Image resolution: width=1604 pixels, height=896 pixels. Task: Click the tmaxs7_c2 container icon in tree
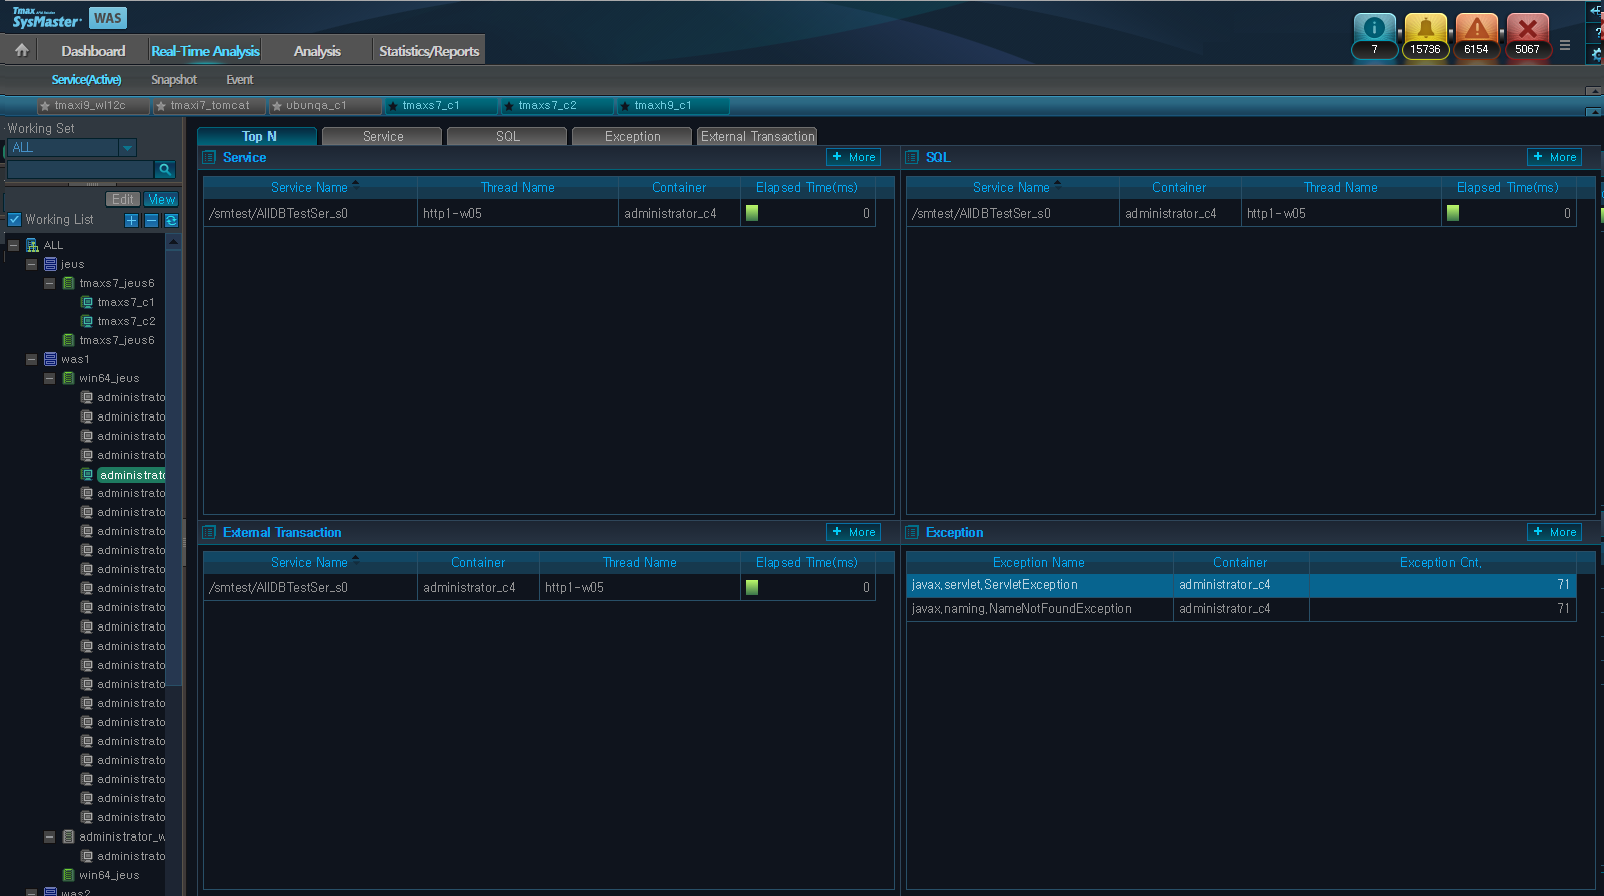tap(87, 321)
